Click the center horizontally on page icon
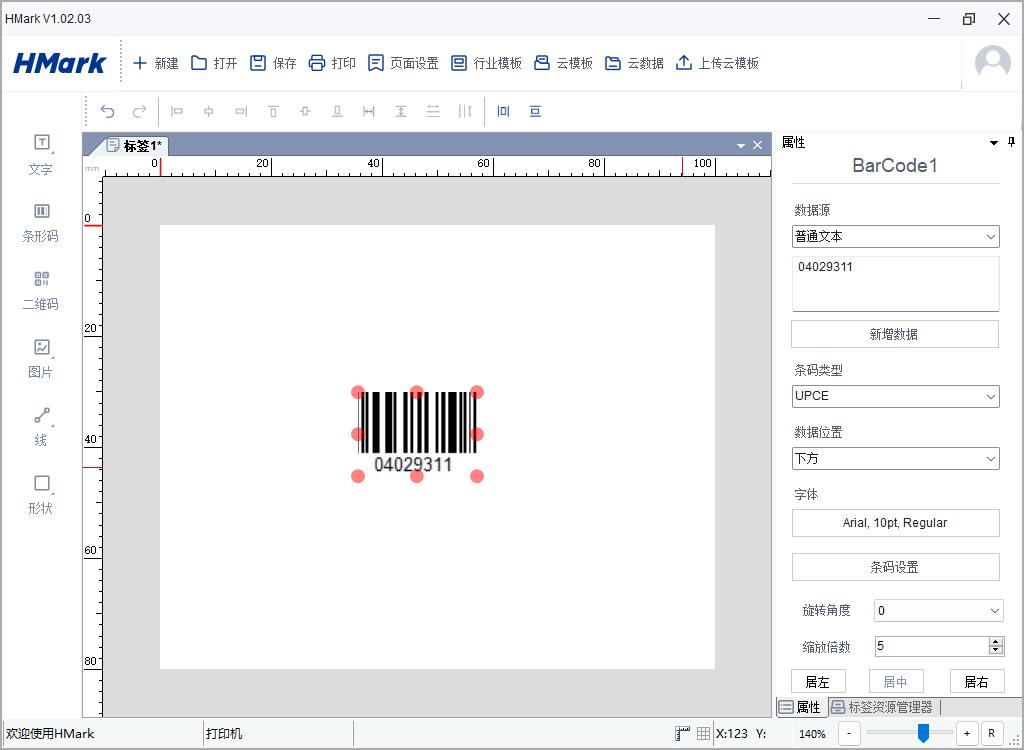The width and height of the screenshot is (1024, 750). click(504, 111)
